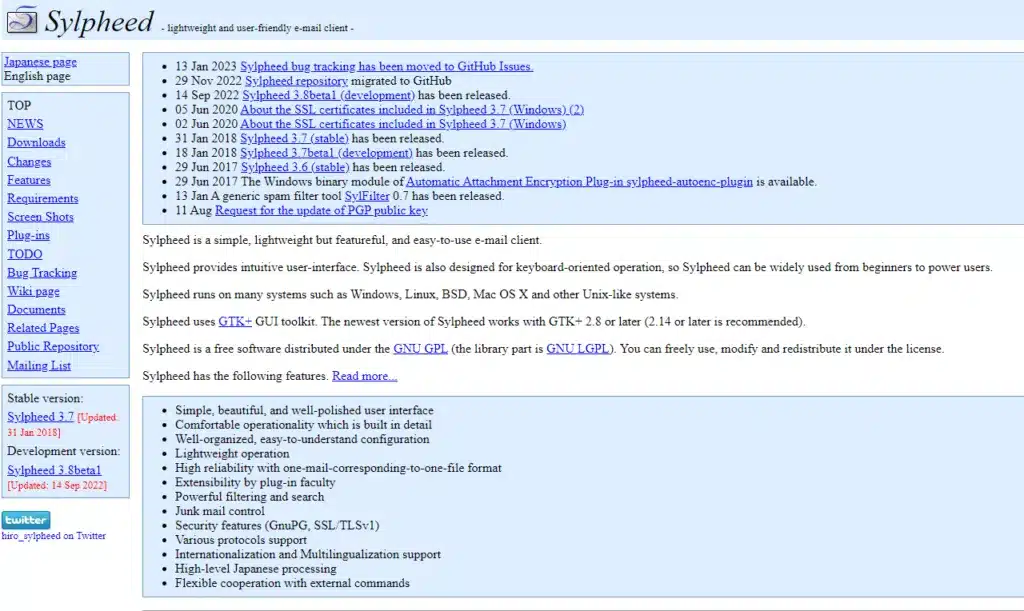
Task: Click the 'Extensibility by plug-in faculty' item
Action: click(255, 482)
